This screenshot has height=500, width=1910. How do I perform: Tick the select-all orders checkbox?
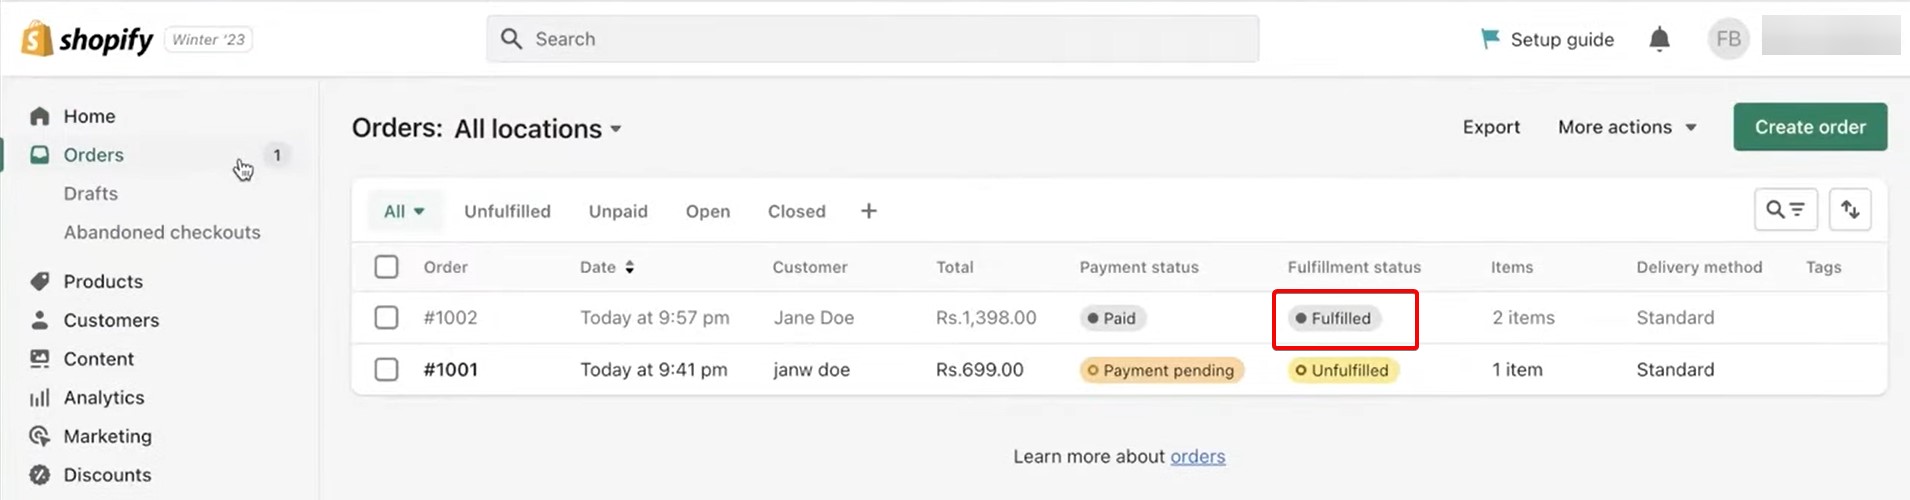coord(386,267)
